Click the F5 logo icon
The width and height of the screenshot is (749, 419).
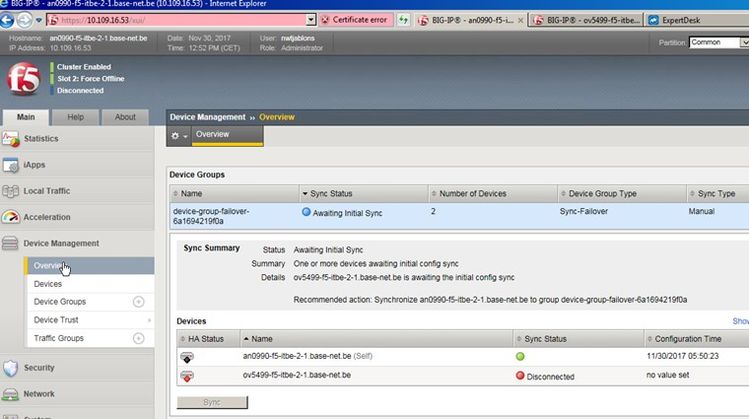pyautogui.click(x=23, y=79)
